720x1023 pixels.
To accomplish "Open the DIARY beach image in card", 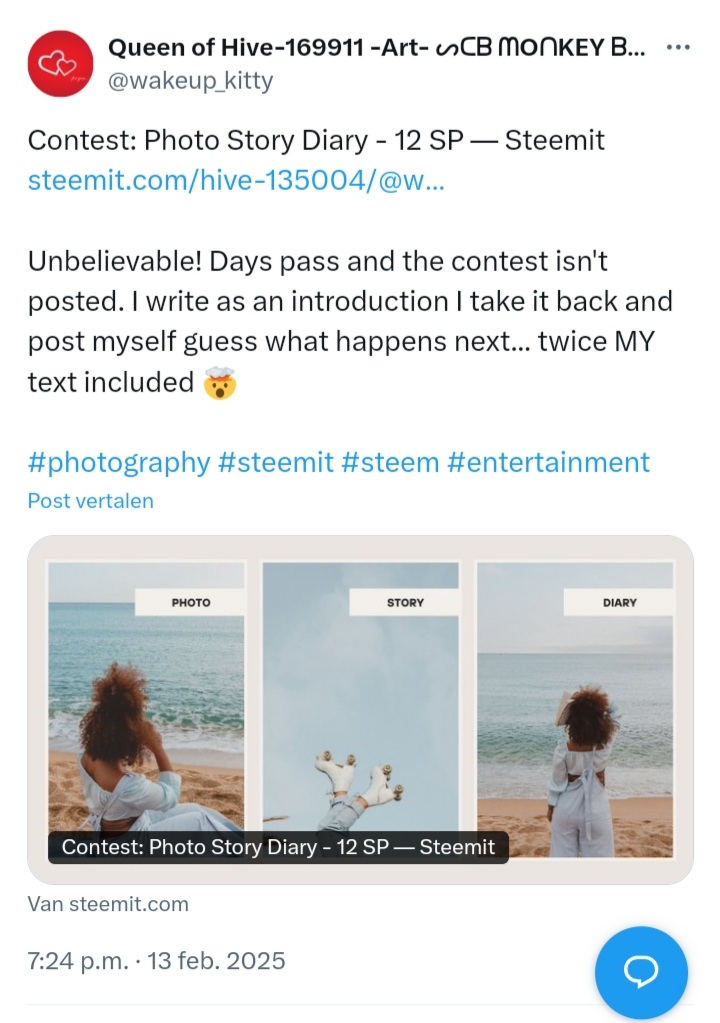I will [x=575, y=710].
